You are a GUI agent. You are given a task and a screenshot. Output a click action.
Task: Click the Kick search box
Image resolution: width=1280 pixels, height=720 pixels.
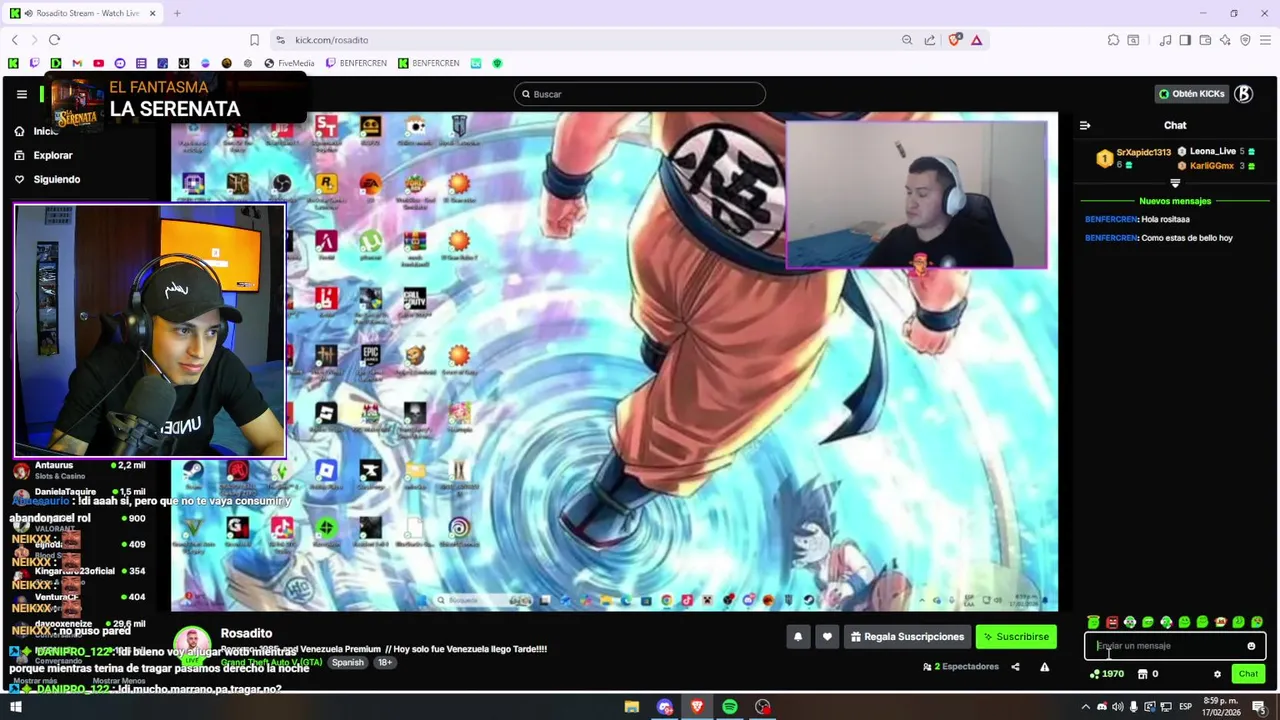coord(640,94)
